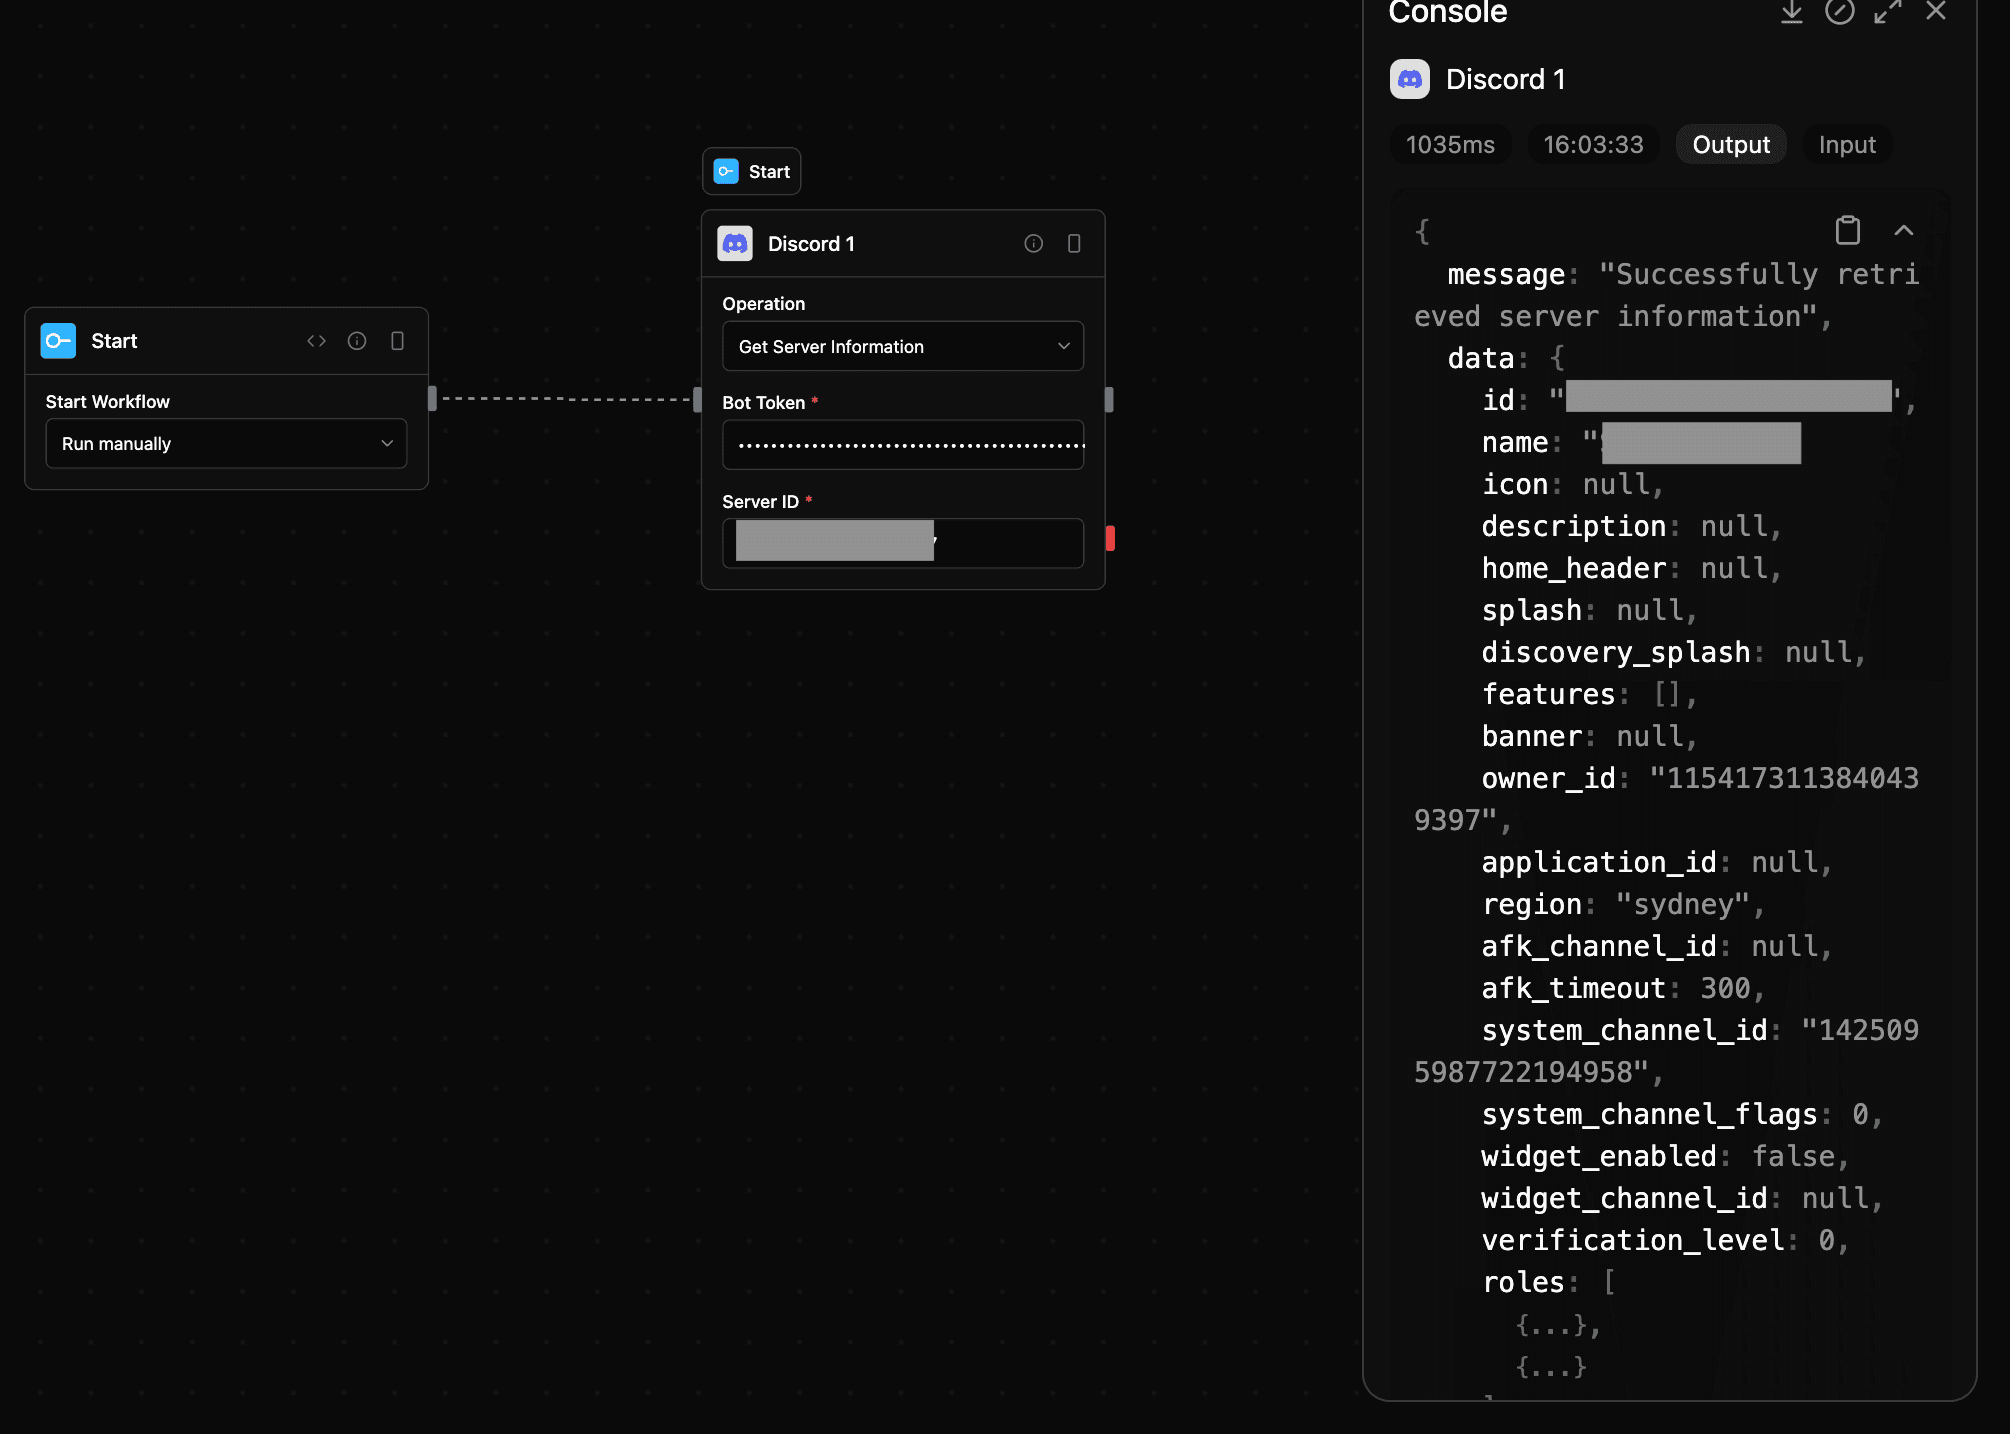2010x1434 pixels.
Task: Collapse the JSON output with the chevron
Action: pos(1903,230)
